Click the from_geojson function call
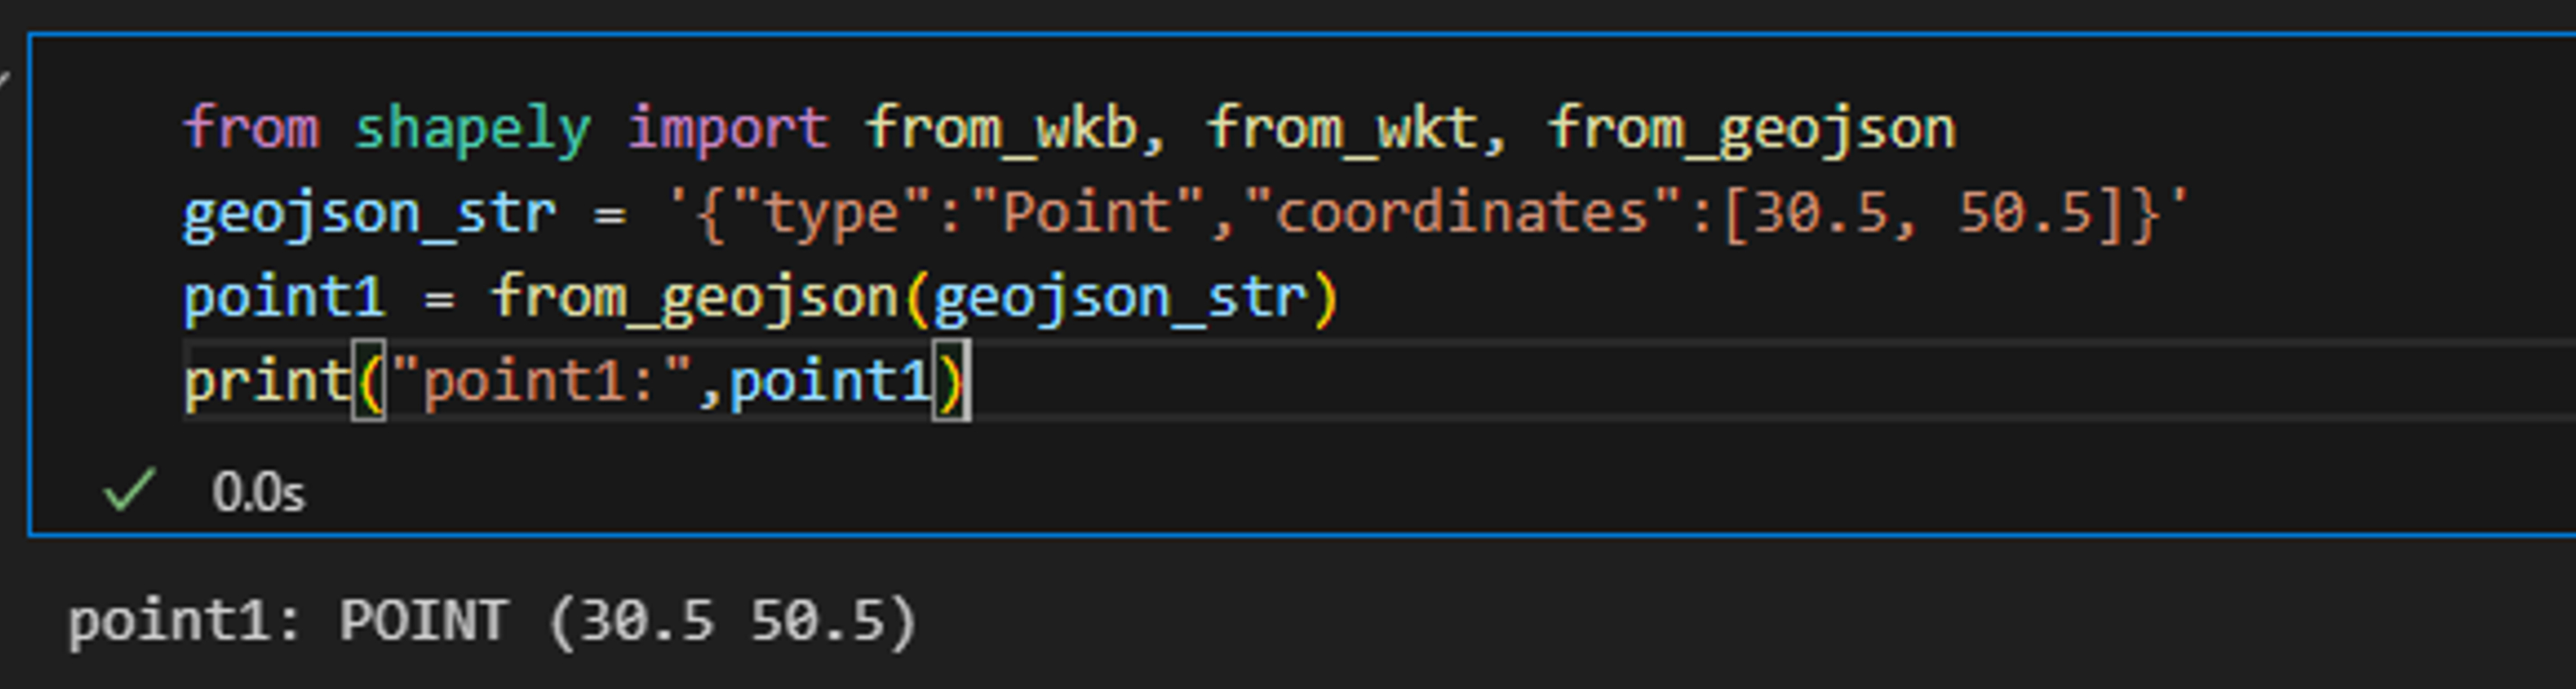Screen dimensions: 2576x689 [695, 298]
